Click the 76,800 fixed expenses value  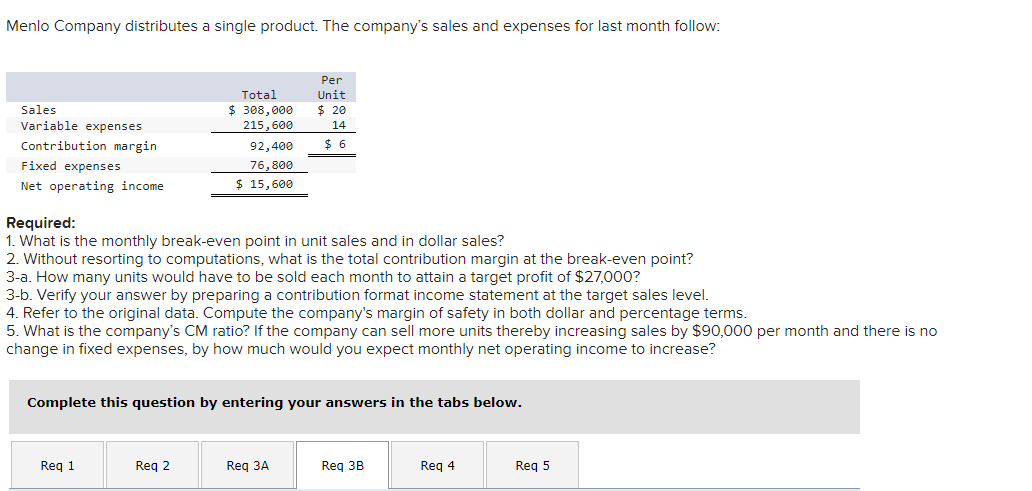271,166
